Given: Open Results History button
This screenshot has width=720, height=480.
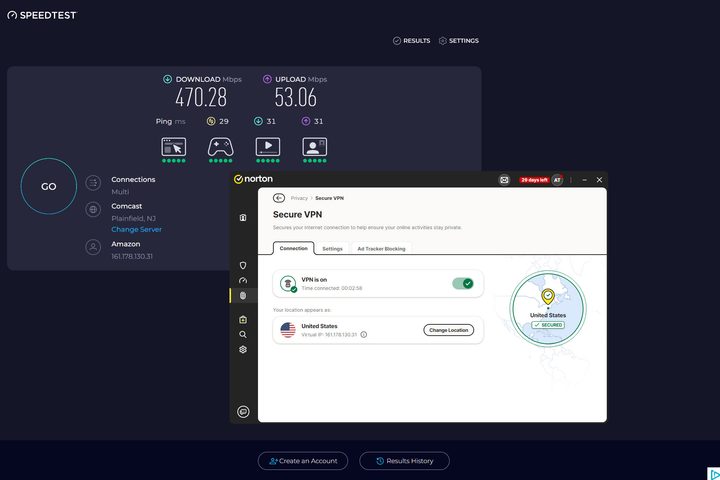Looking at the screenshot, I should click(405, 461).
